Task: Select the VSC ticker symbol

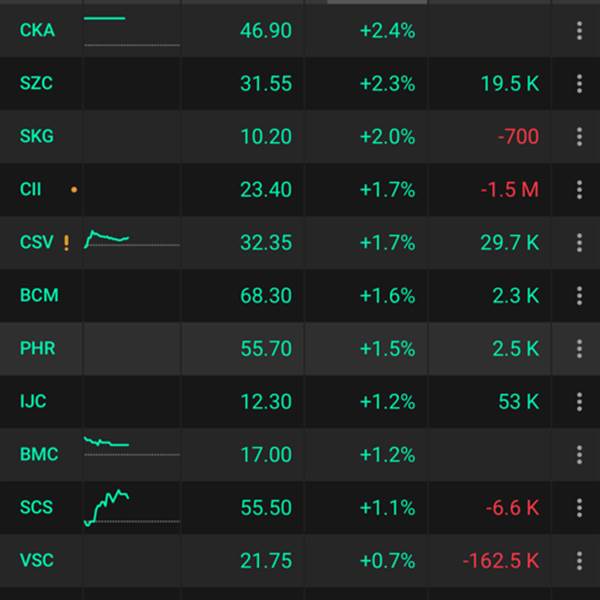Action: tap(36, 561)
